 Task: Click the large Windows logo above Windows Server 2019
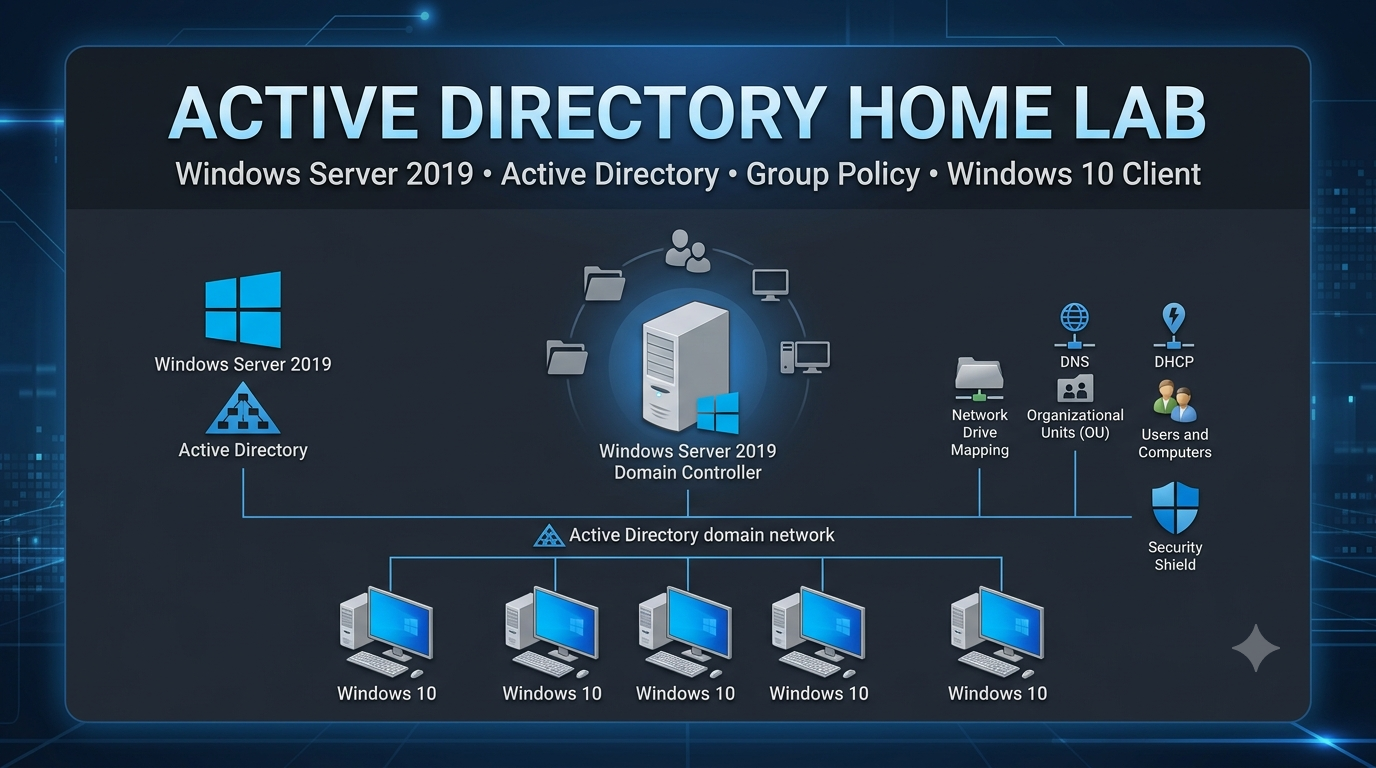(x=243, y=309)
